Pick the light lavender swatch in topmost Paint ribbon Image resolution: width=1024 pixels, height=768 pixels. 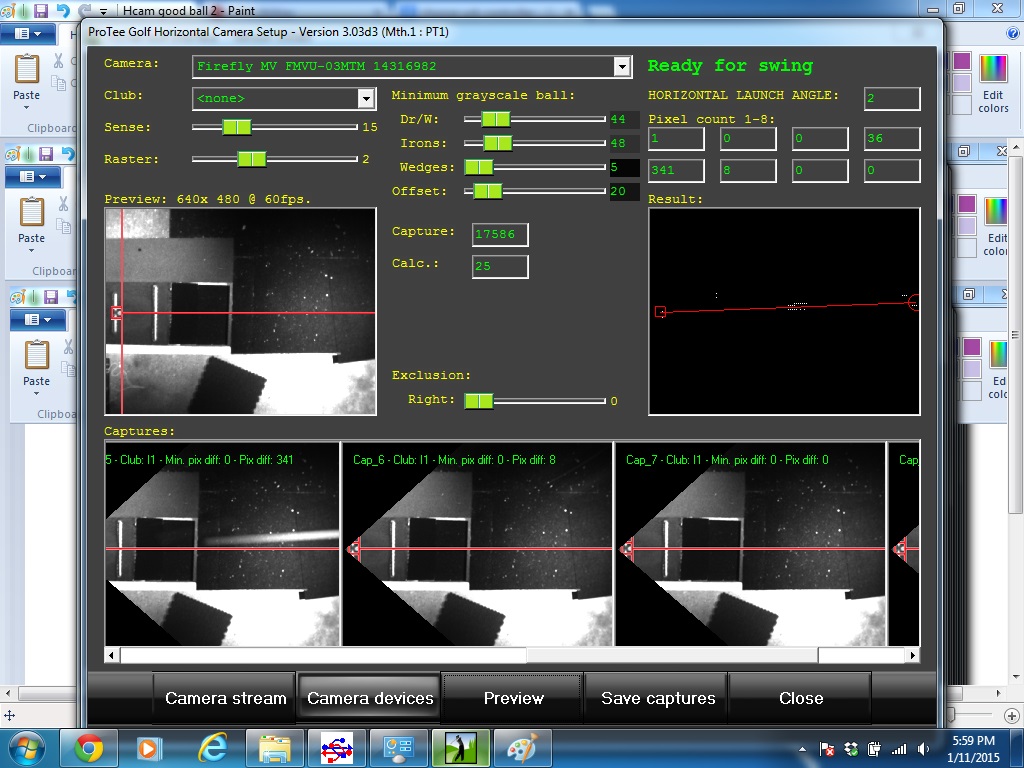961,83
